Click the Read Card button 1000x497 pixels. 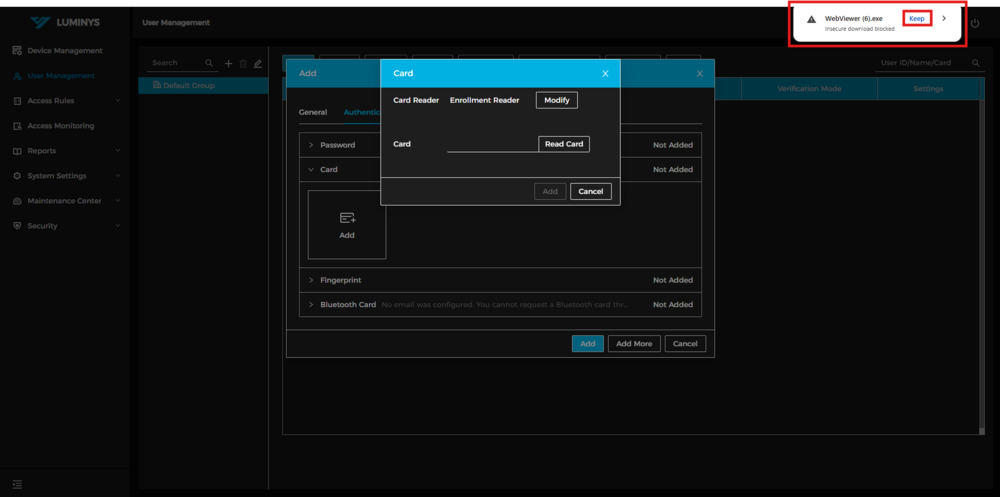tap(564, 144)
